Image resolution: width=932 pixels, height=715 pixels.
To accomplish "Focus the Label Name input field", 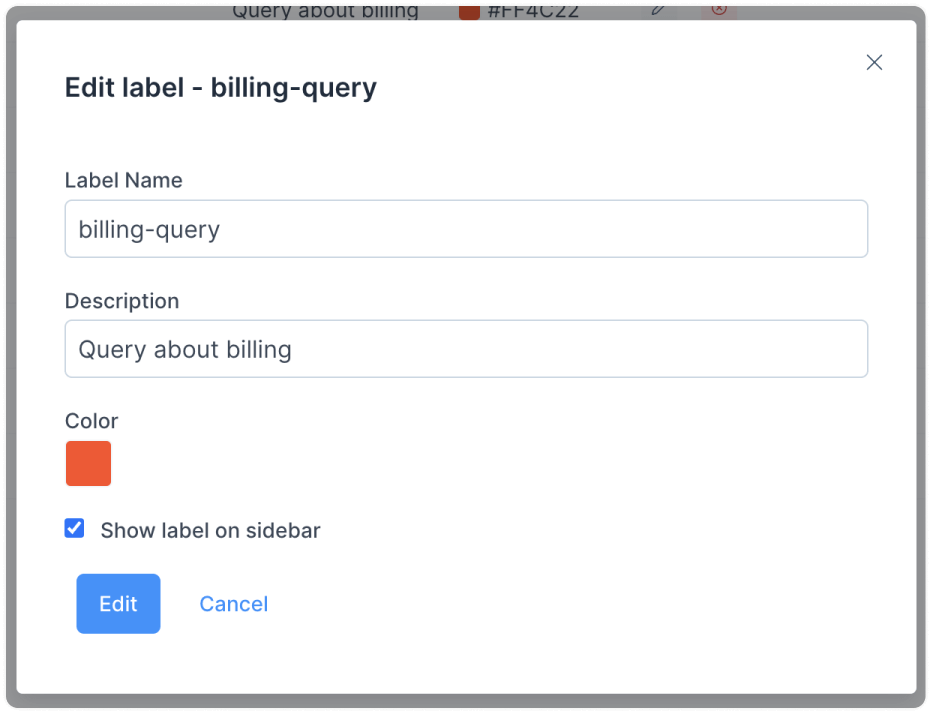I will point(466,229).
